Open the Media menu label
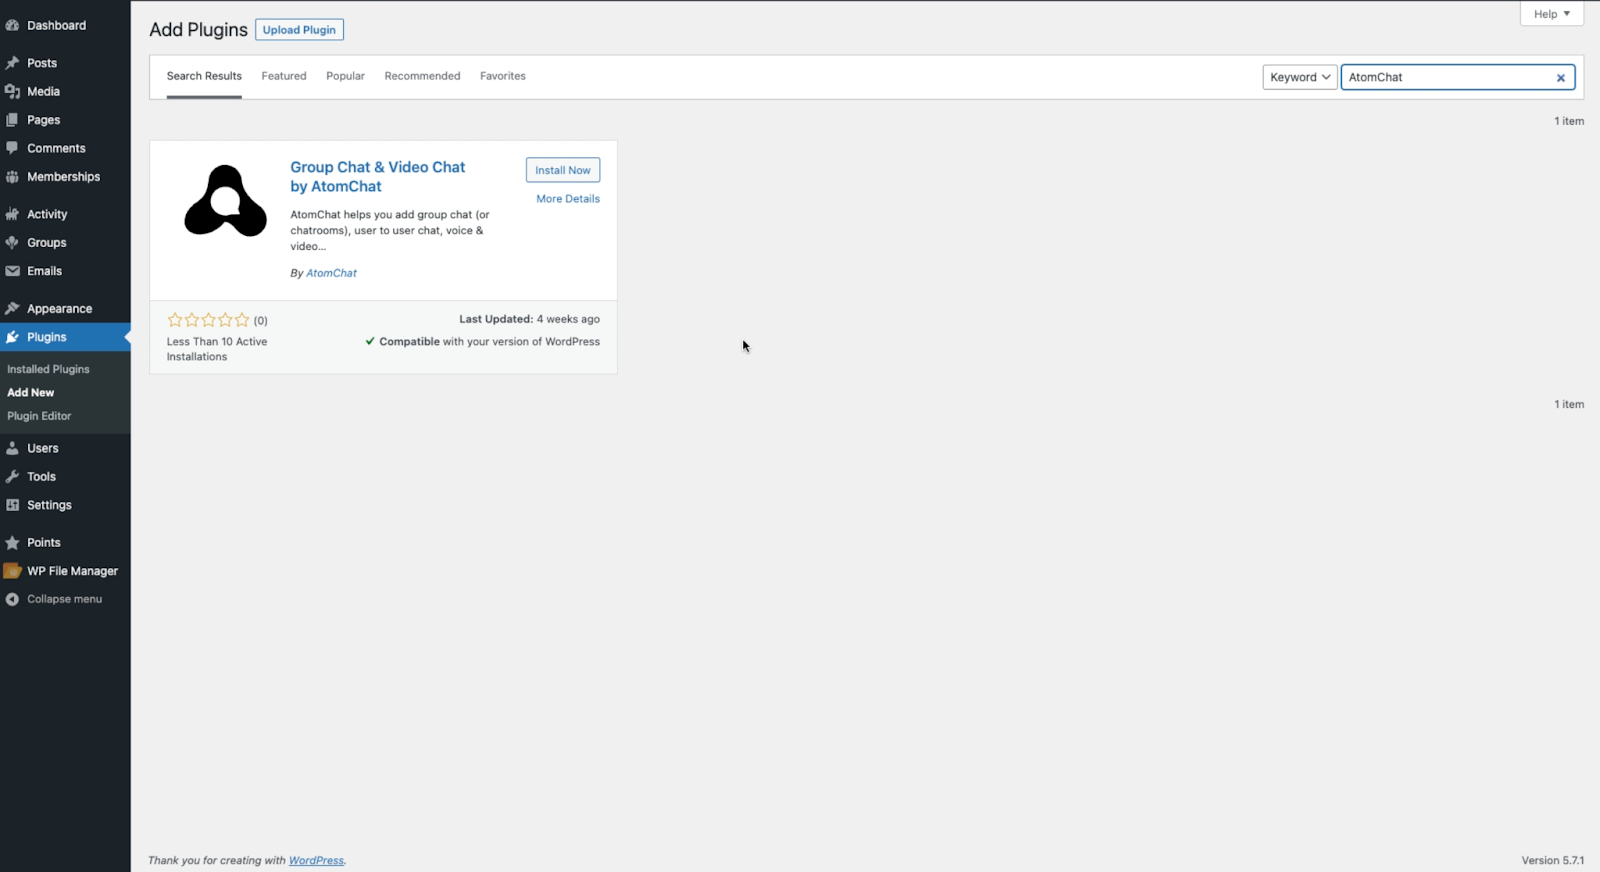The width and height of the screenshot is (1600, 872). [43, 91]
